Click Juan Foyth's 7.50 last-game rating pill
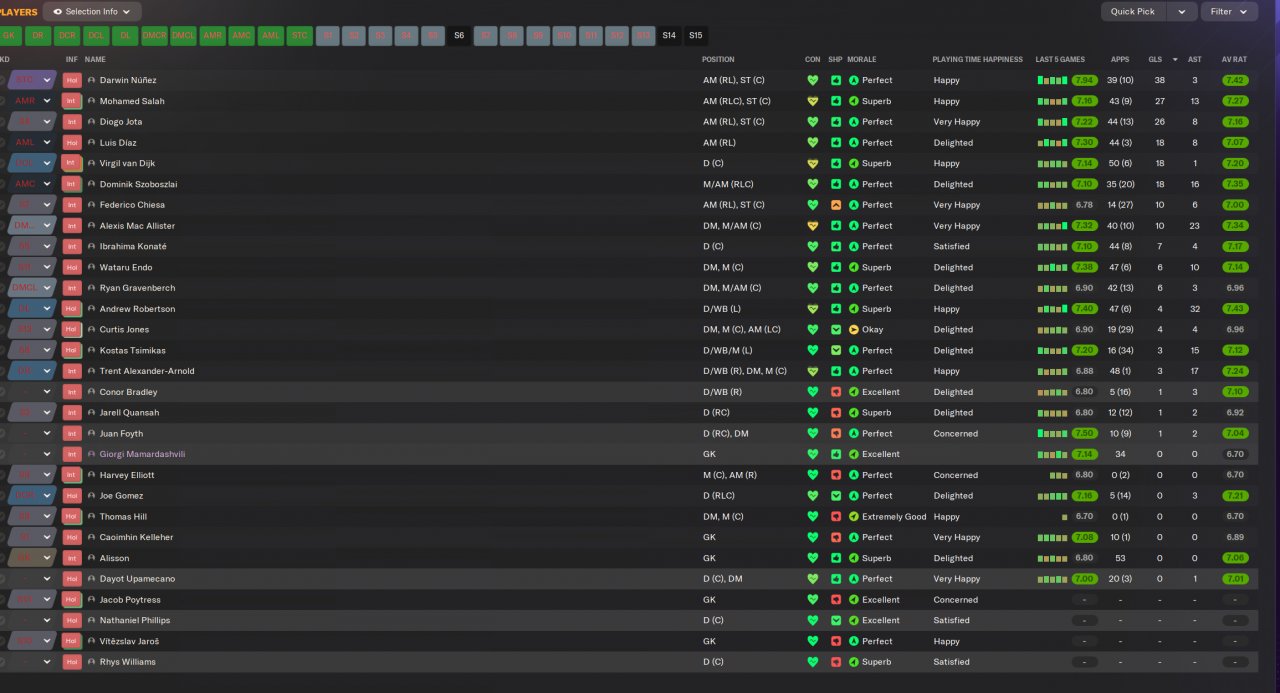This screenshot has width=1280, height=693. pyautogui.click(x=1084, y=434)
